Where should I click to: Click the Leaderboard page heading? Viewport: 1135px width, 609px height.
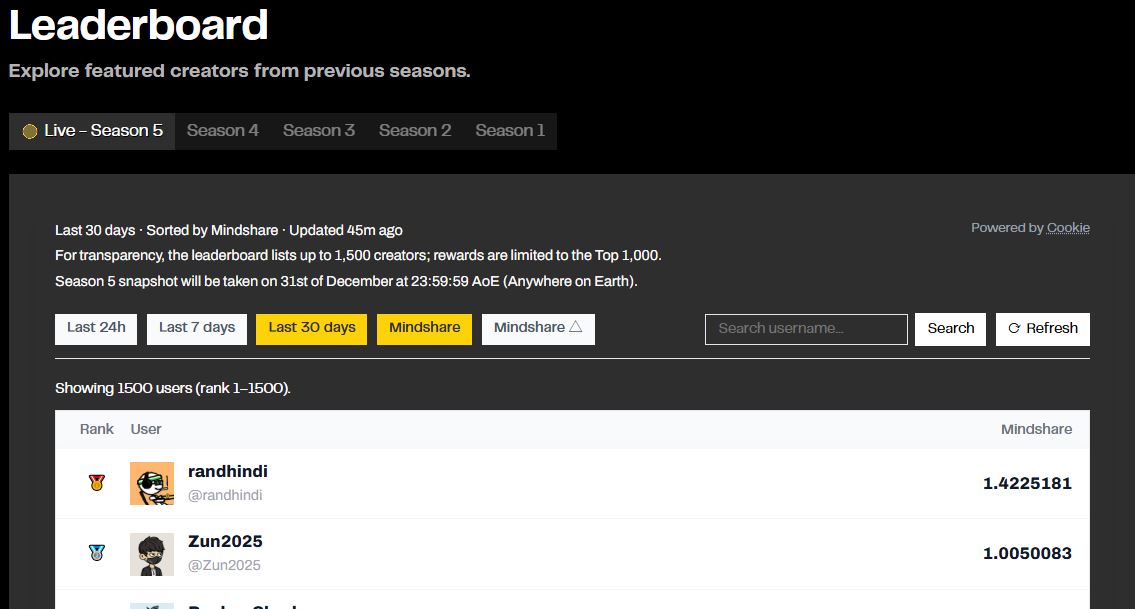pos(138,25)
